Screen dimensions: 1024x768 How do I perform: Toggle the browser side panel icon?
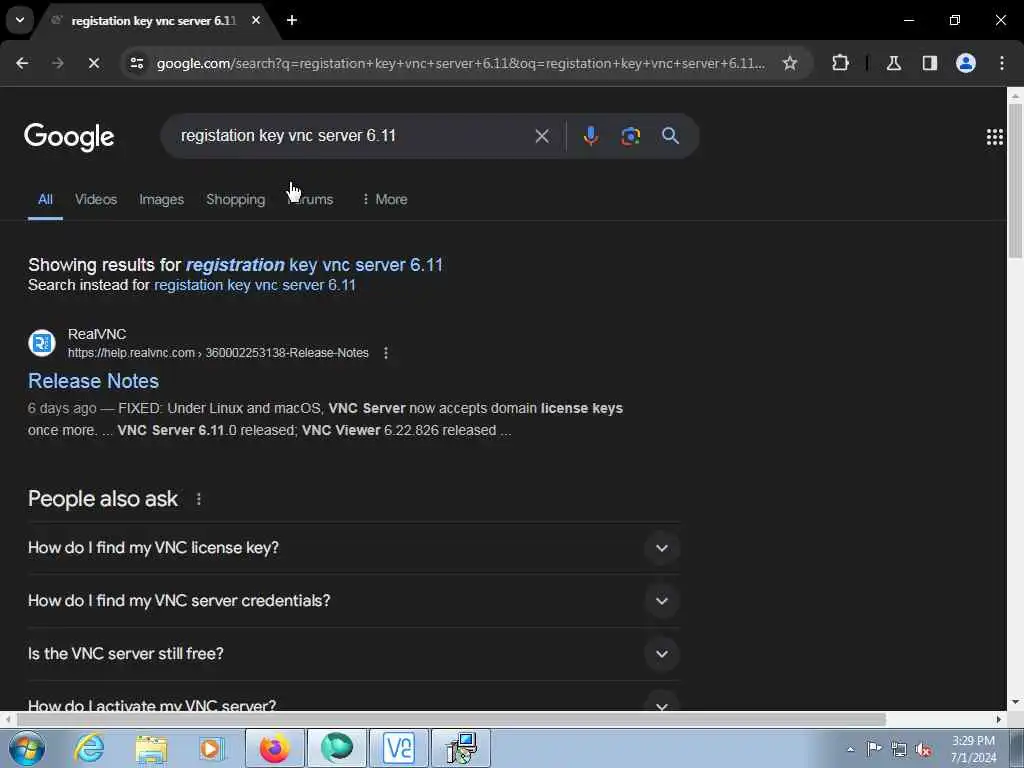pyautogui.click(x=929, y=63)
